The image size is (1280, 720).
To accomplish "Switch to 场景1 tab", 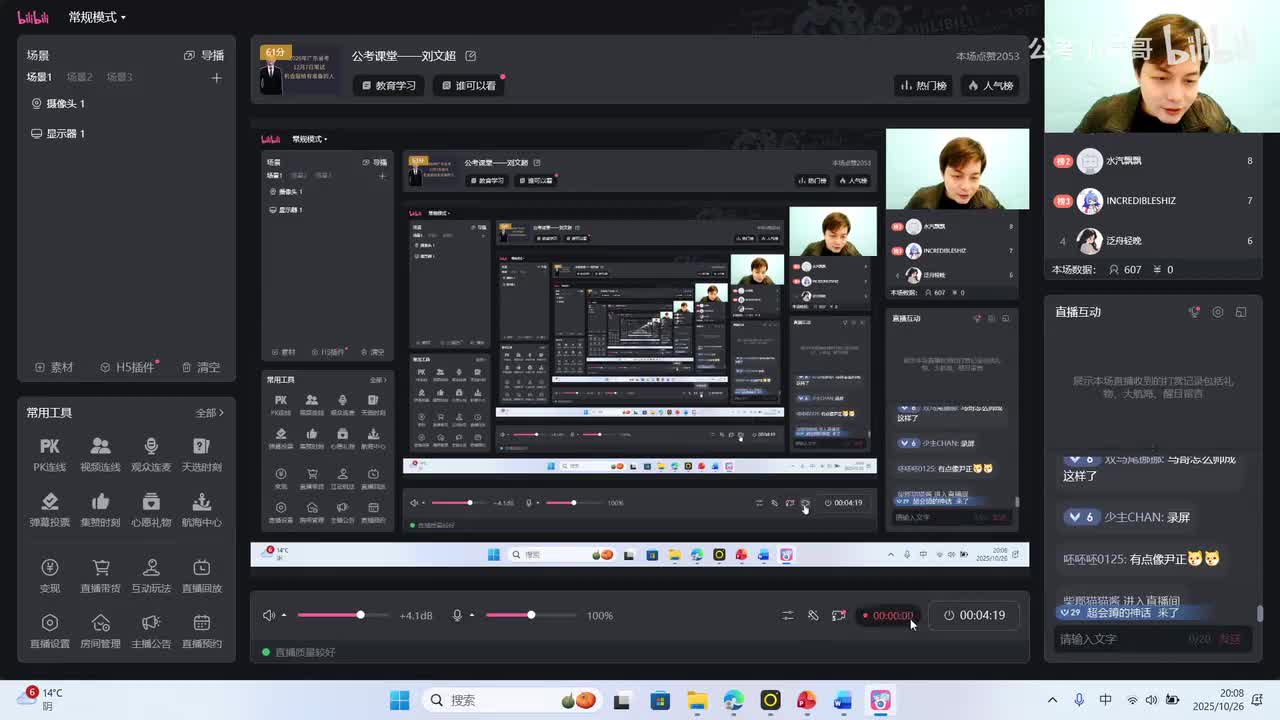I will pyautogui.click(x=39, y=77).
